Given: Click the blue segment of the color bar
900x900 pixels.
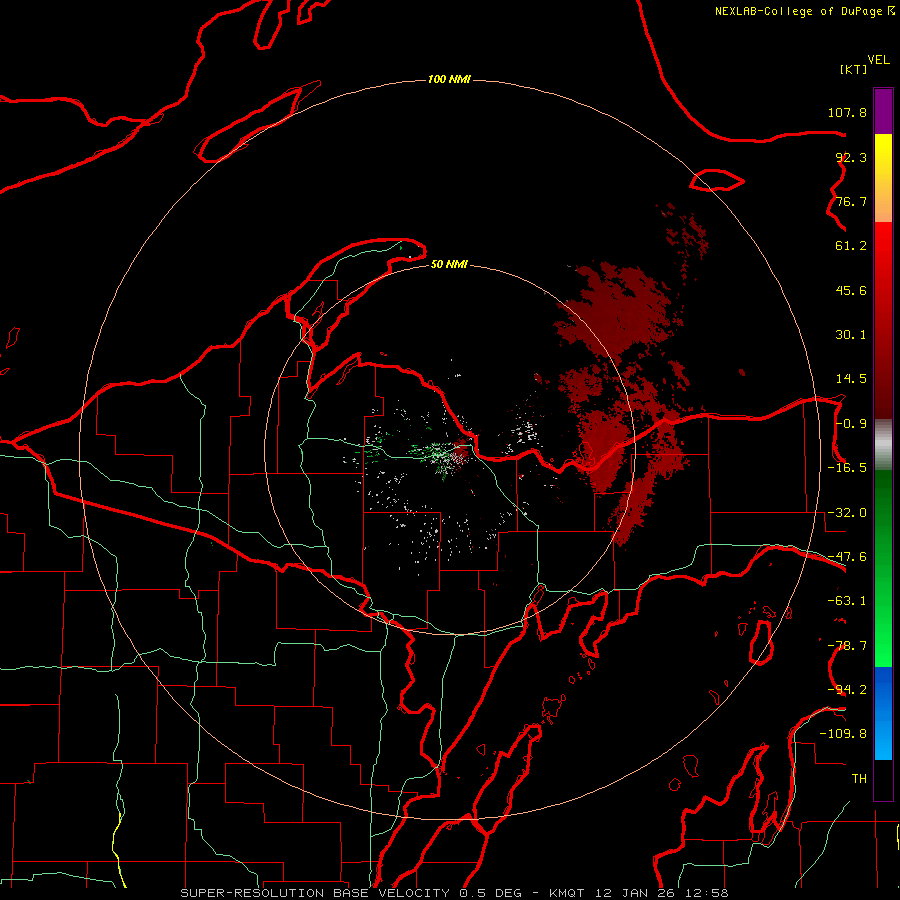Looking at the screenshot, I should [x=883, y=713].
